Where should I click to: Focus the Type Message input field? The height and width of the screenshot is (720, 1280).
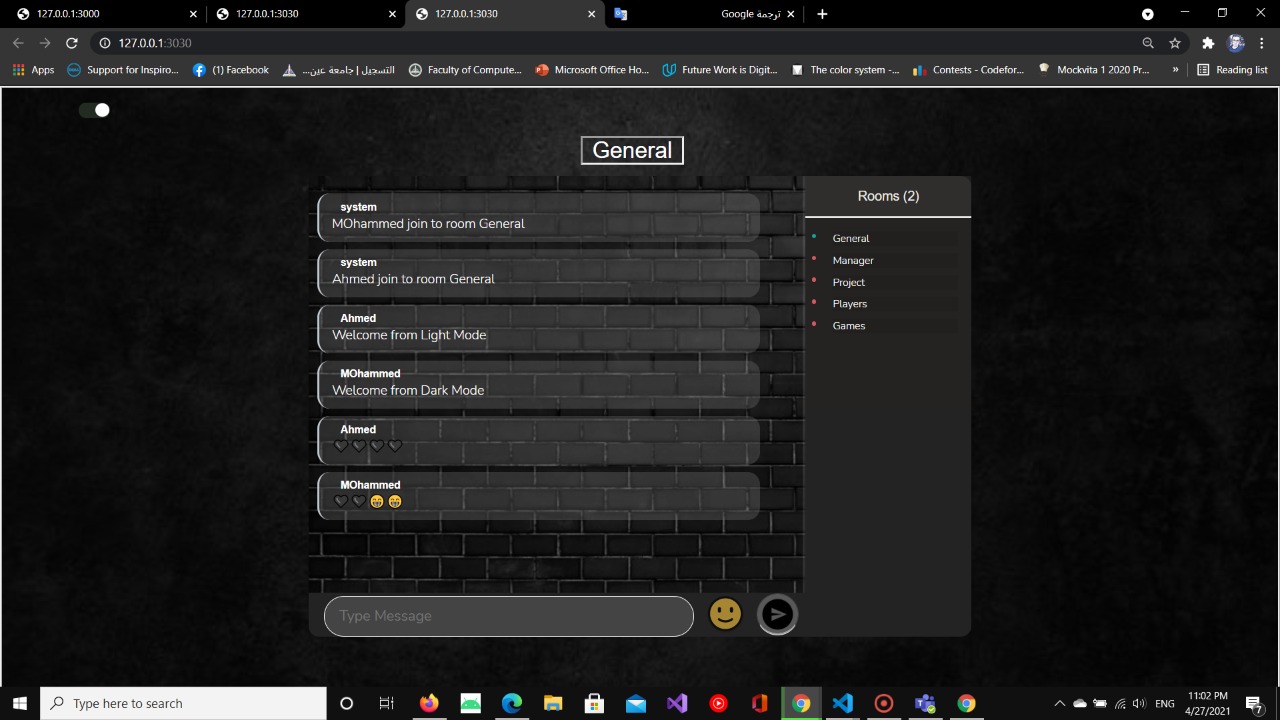pos(509,616)
